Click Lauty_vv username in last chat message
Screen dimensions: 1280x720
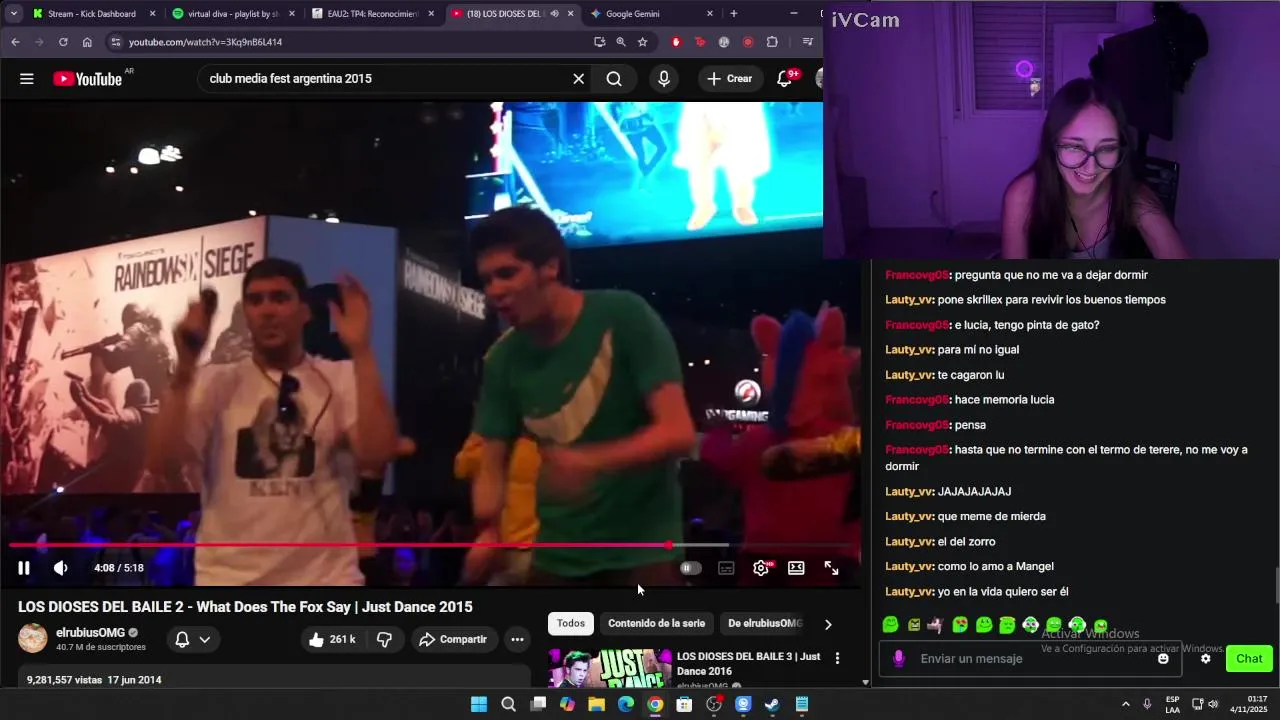909,592
